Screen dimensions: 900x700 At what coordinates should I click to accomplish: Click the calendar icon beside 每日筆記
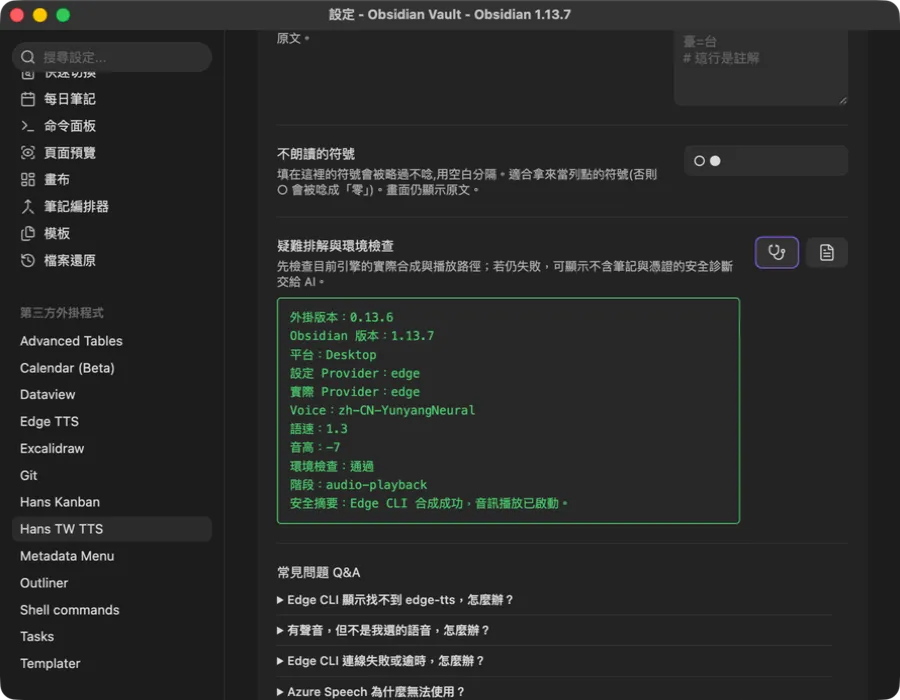(x=28, y=99)
